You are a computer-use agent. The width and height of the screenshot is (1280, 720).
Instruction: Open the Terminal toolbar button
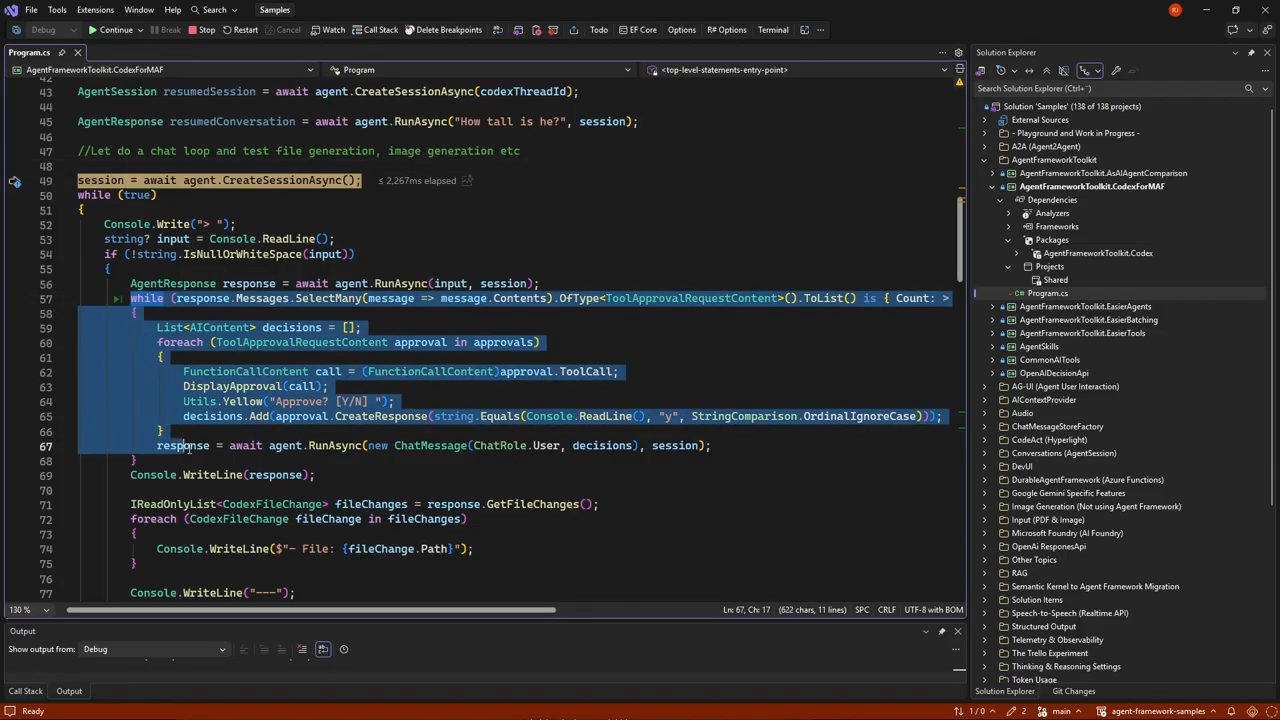[x=773, y=30]
